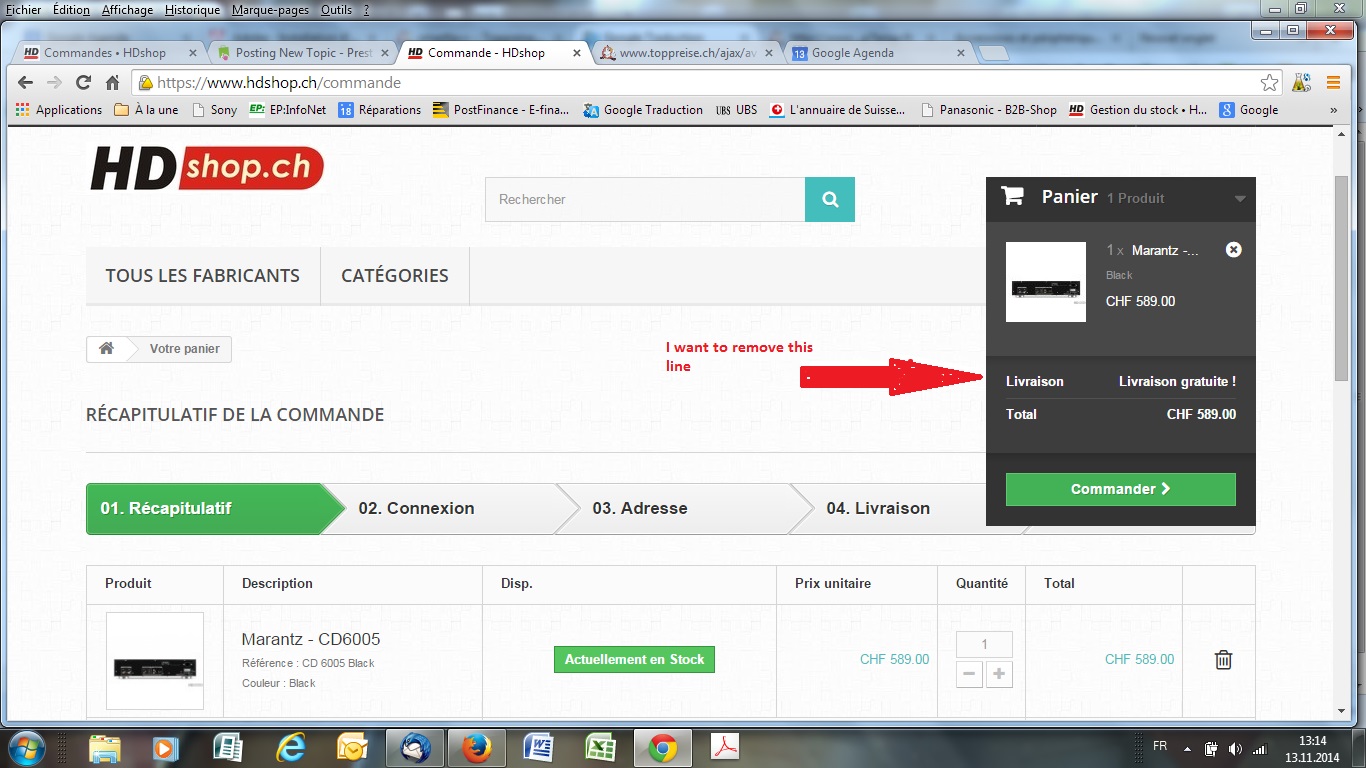The width and height of the screenshot is (1366, 768).
Task: Open the Marque-pages menu
Action: point(270,9)
